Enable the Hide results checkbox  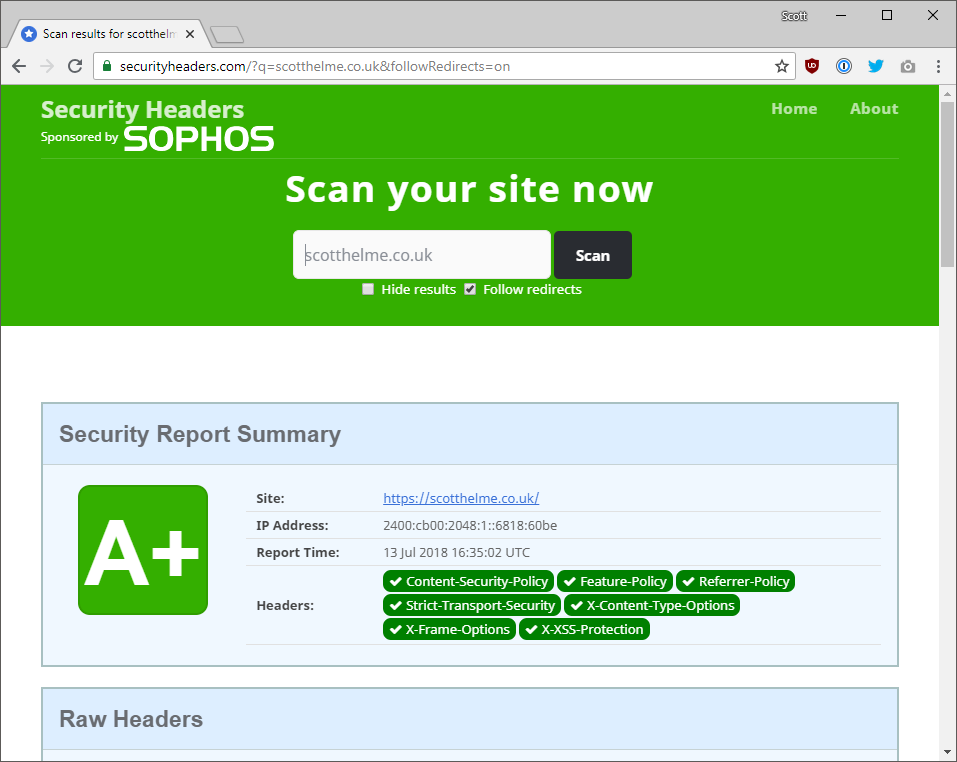click(x=368, y=288)
